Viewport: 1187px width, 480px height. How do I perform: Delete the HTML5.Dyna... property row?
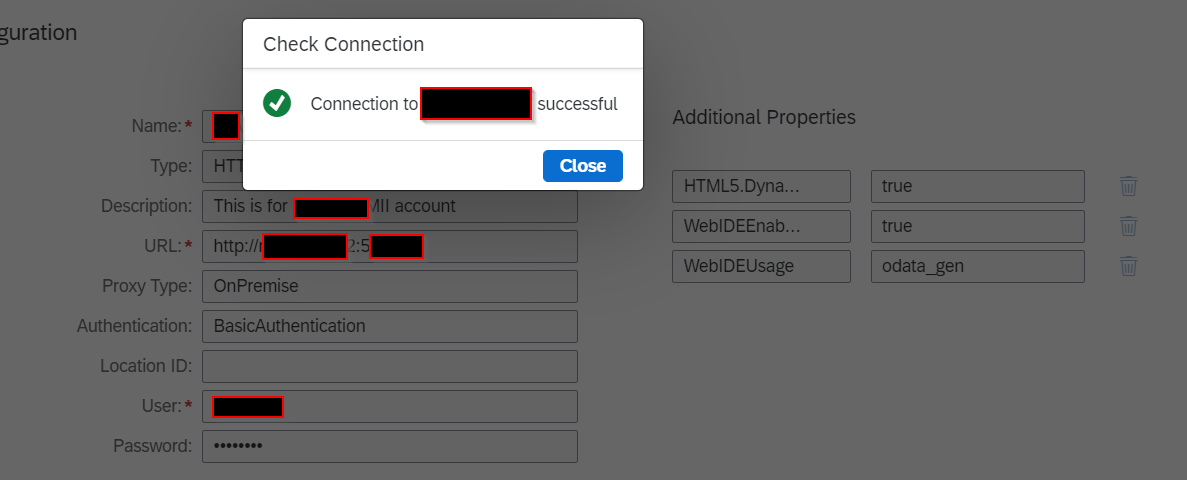pyautogui.click(x=1128, y=186)
